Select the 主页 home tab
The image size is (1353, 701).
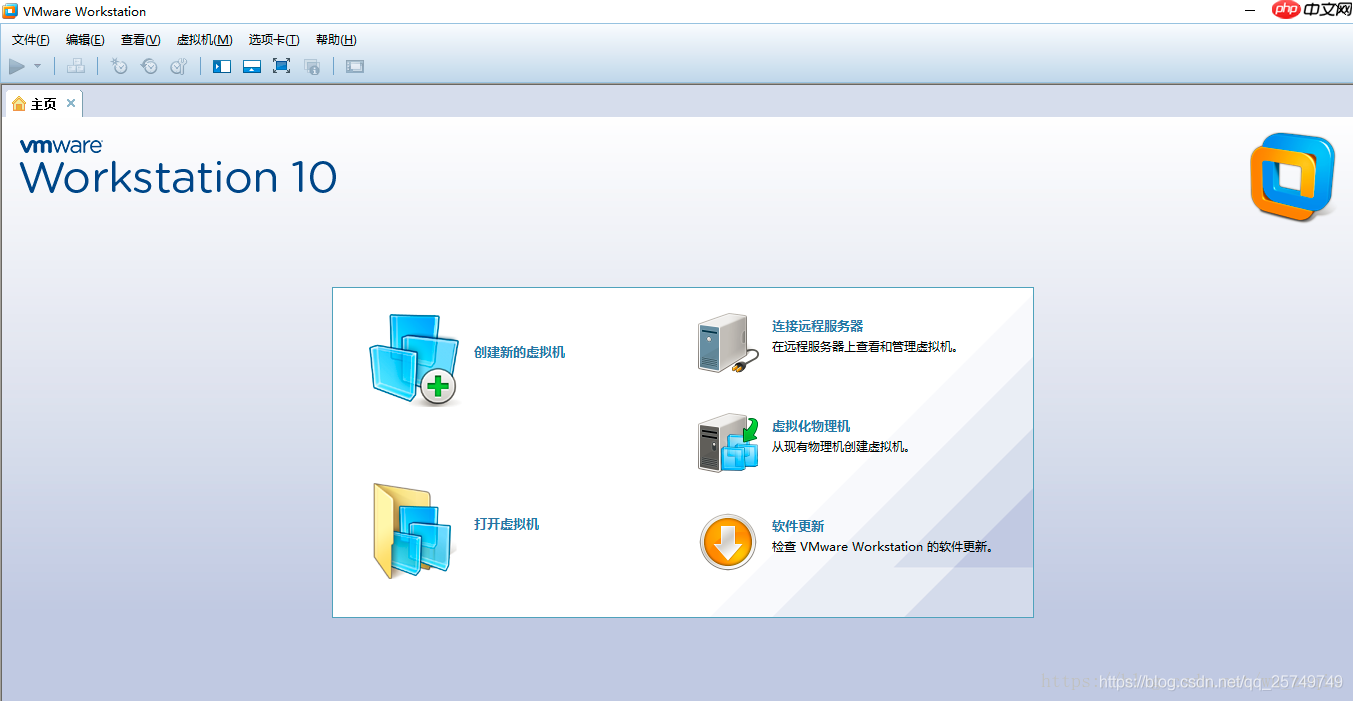click(44, 104)
